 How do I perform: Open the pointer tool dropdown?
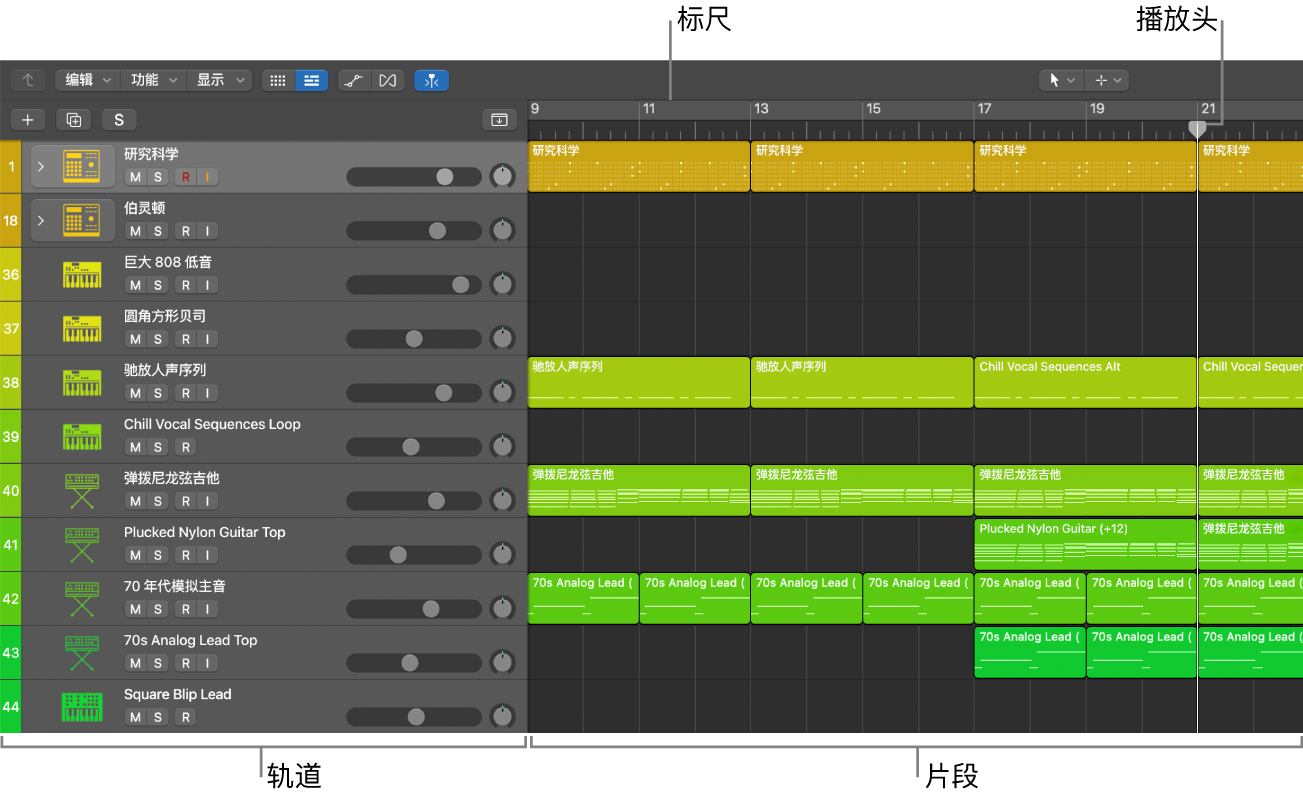1059,81
